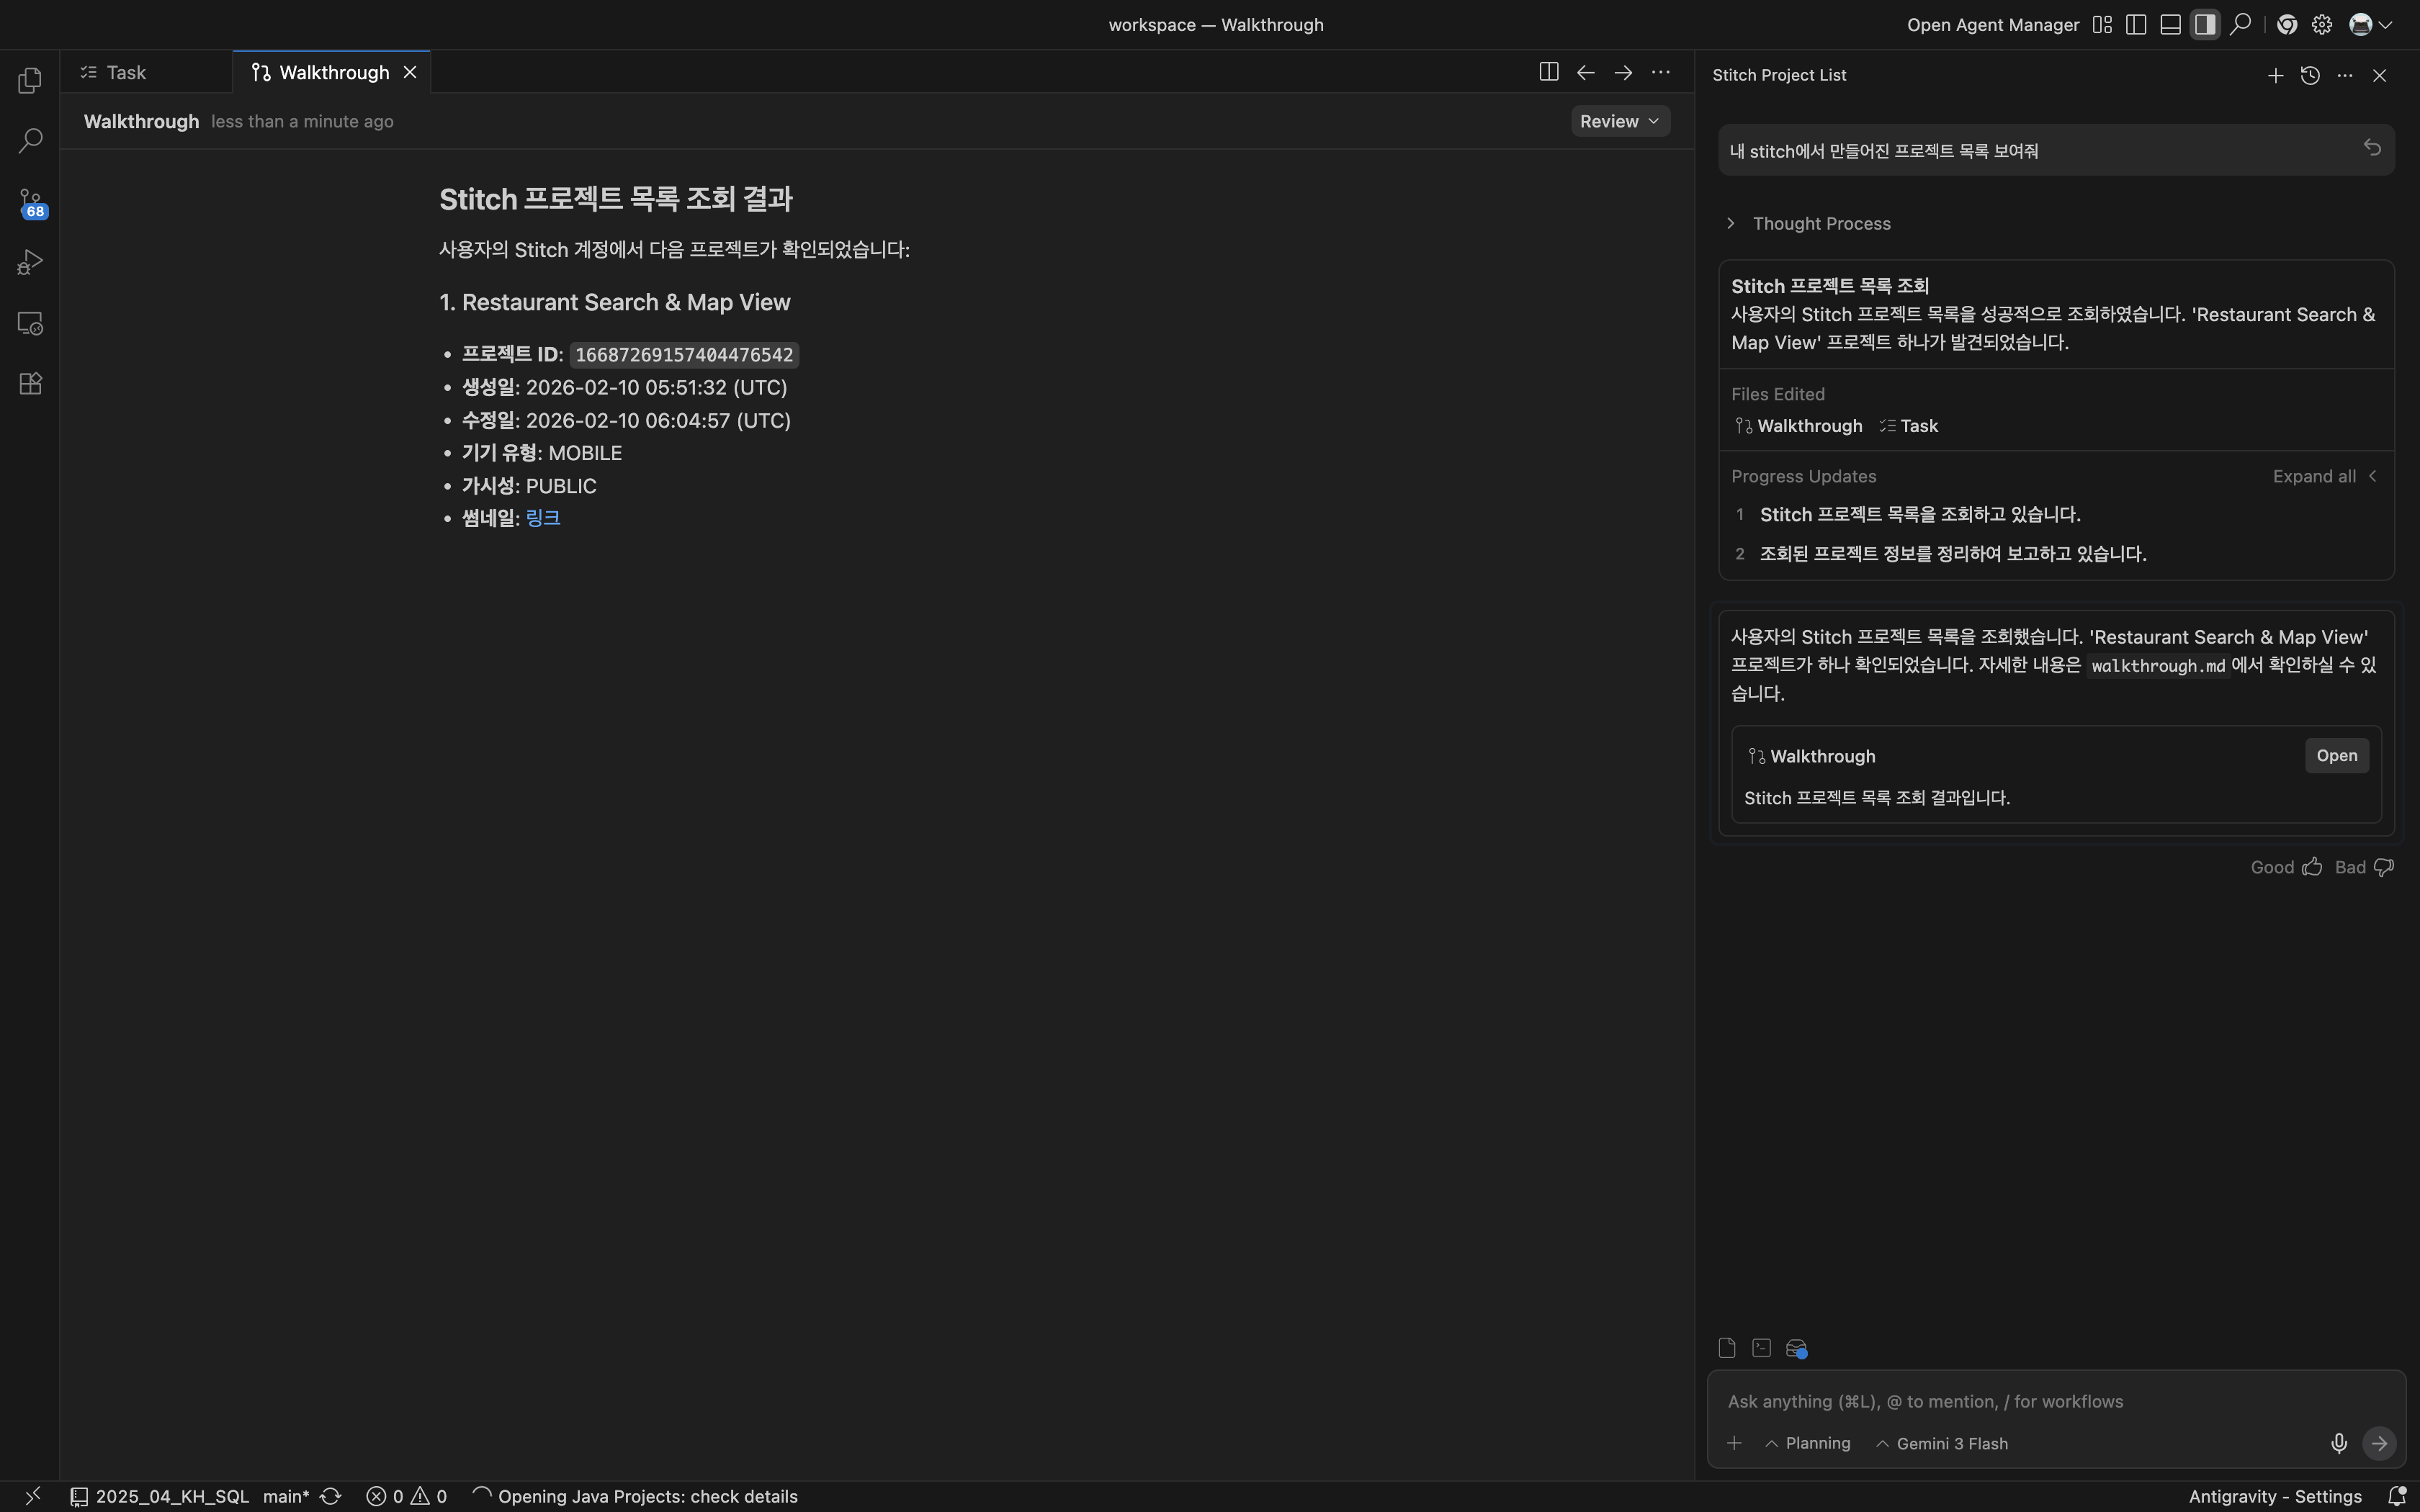
Task: Click the chat history clock icon
Action: (2310, 76)
